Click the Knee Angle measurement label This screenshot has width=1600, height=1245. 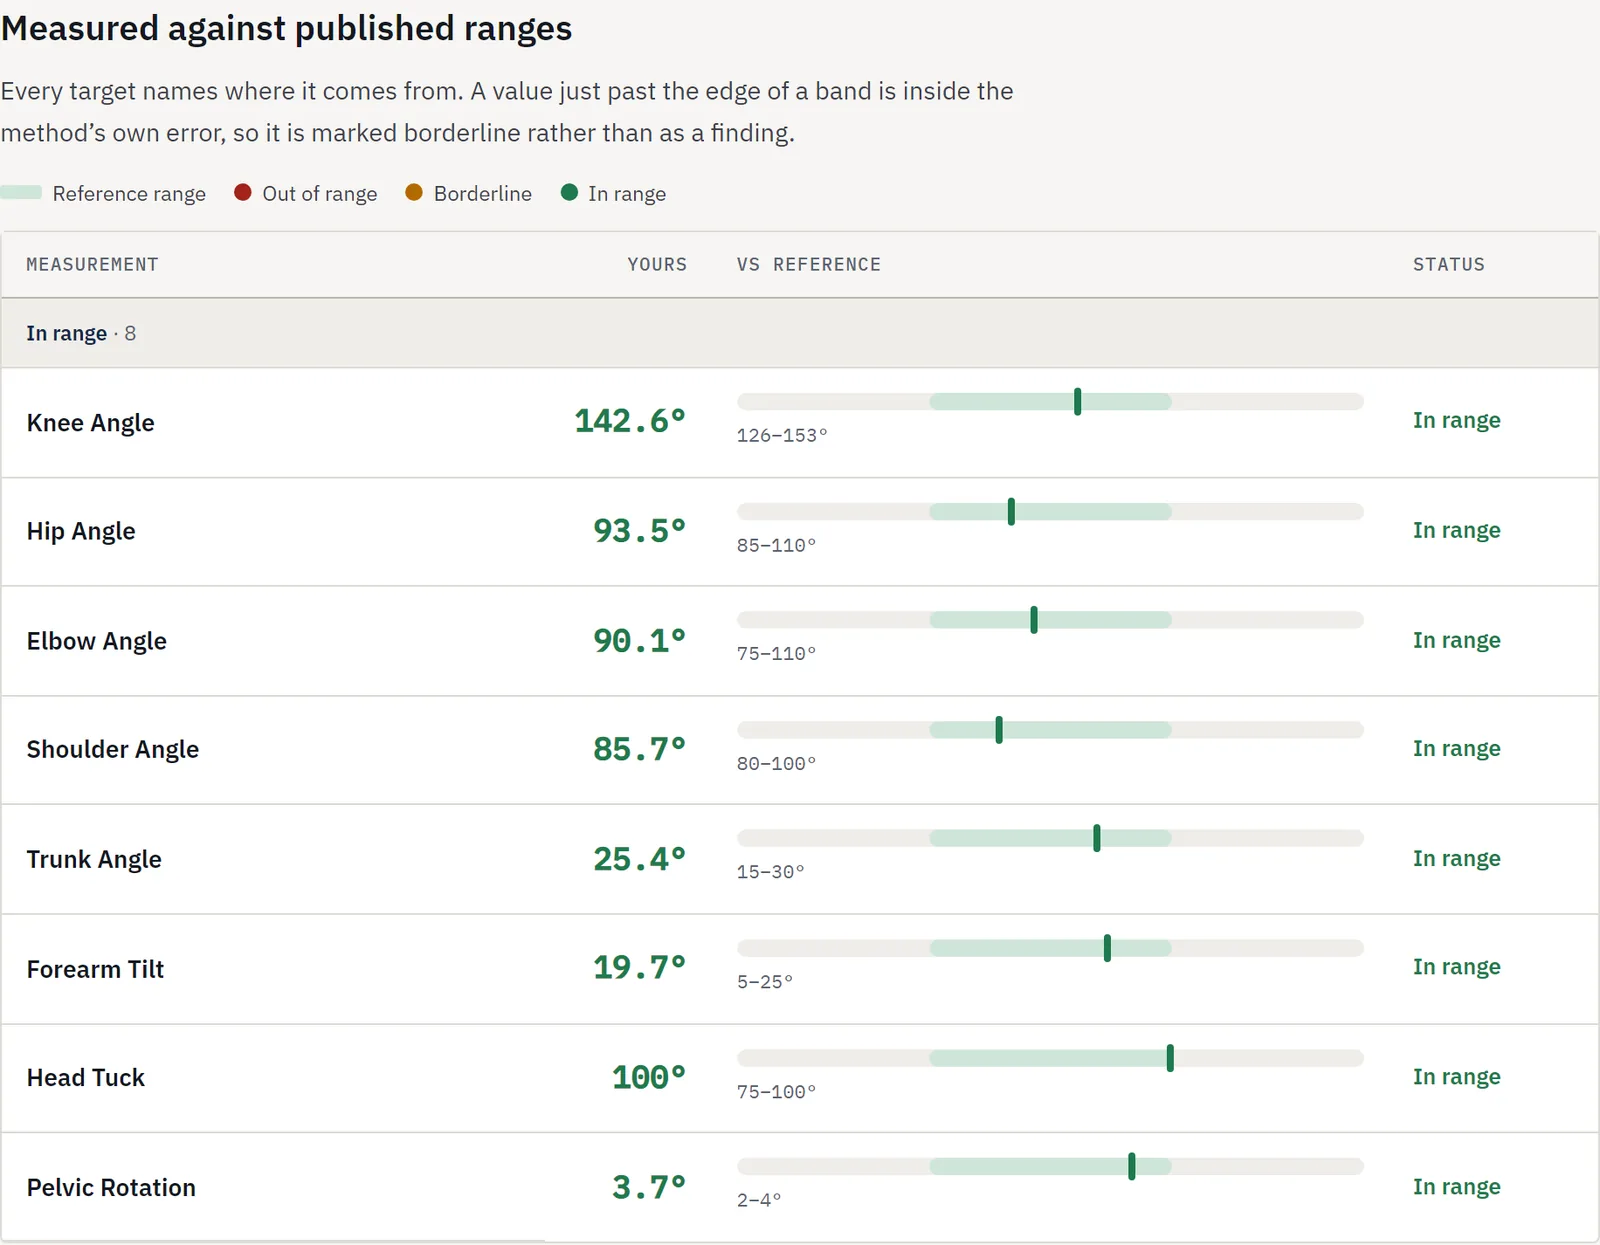90,423
